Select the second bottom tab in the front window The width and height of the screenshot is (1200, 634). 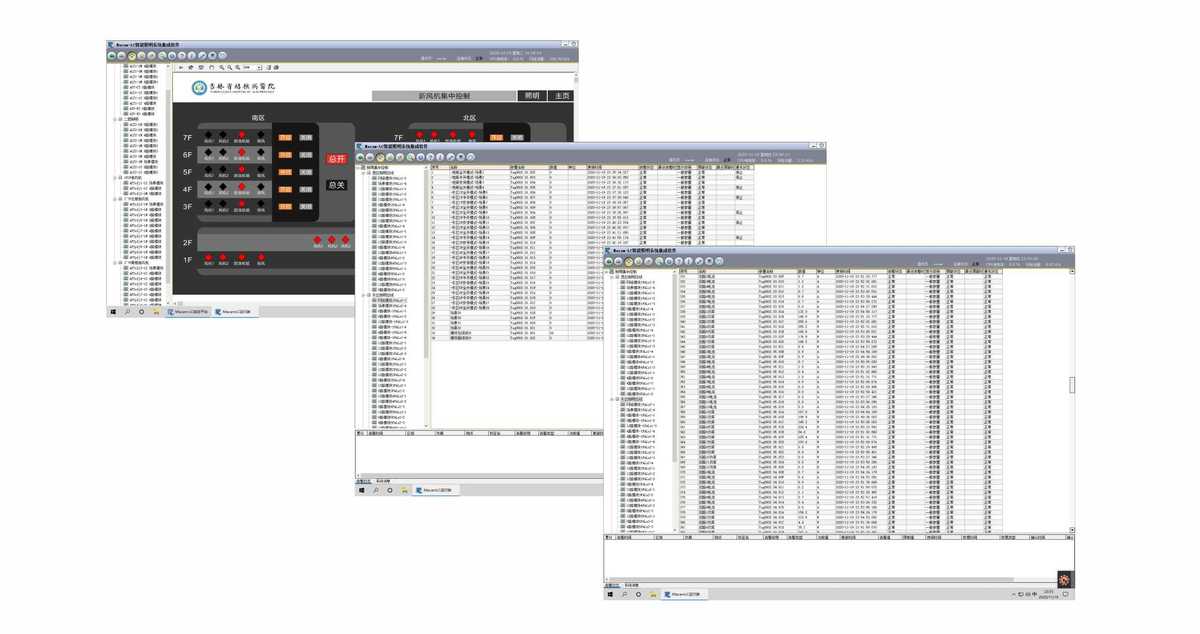click(632, 584)
